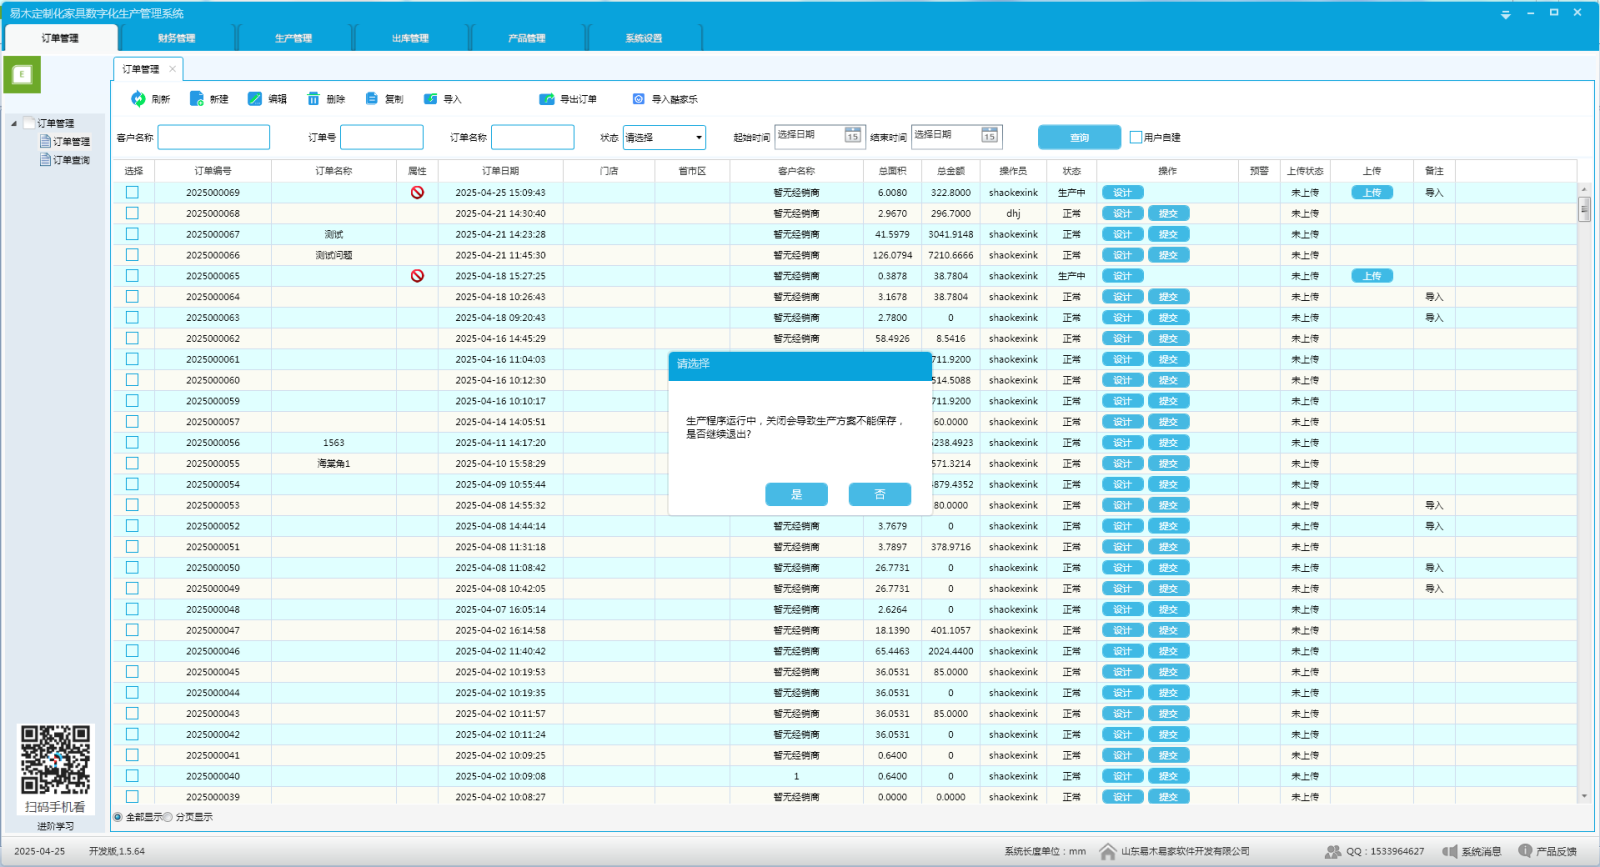The image size is (1600, 867).
Task: Check the box for order 2025000043
Action: pos(132,714)
